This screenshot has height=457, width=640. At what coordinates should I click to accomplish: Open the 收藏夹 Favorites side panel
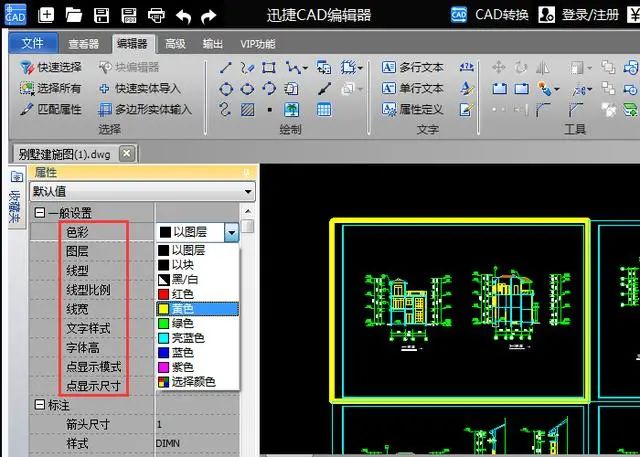16,198
